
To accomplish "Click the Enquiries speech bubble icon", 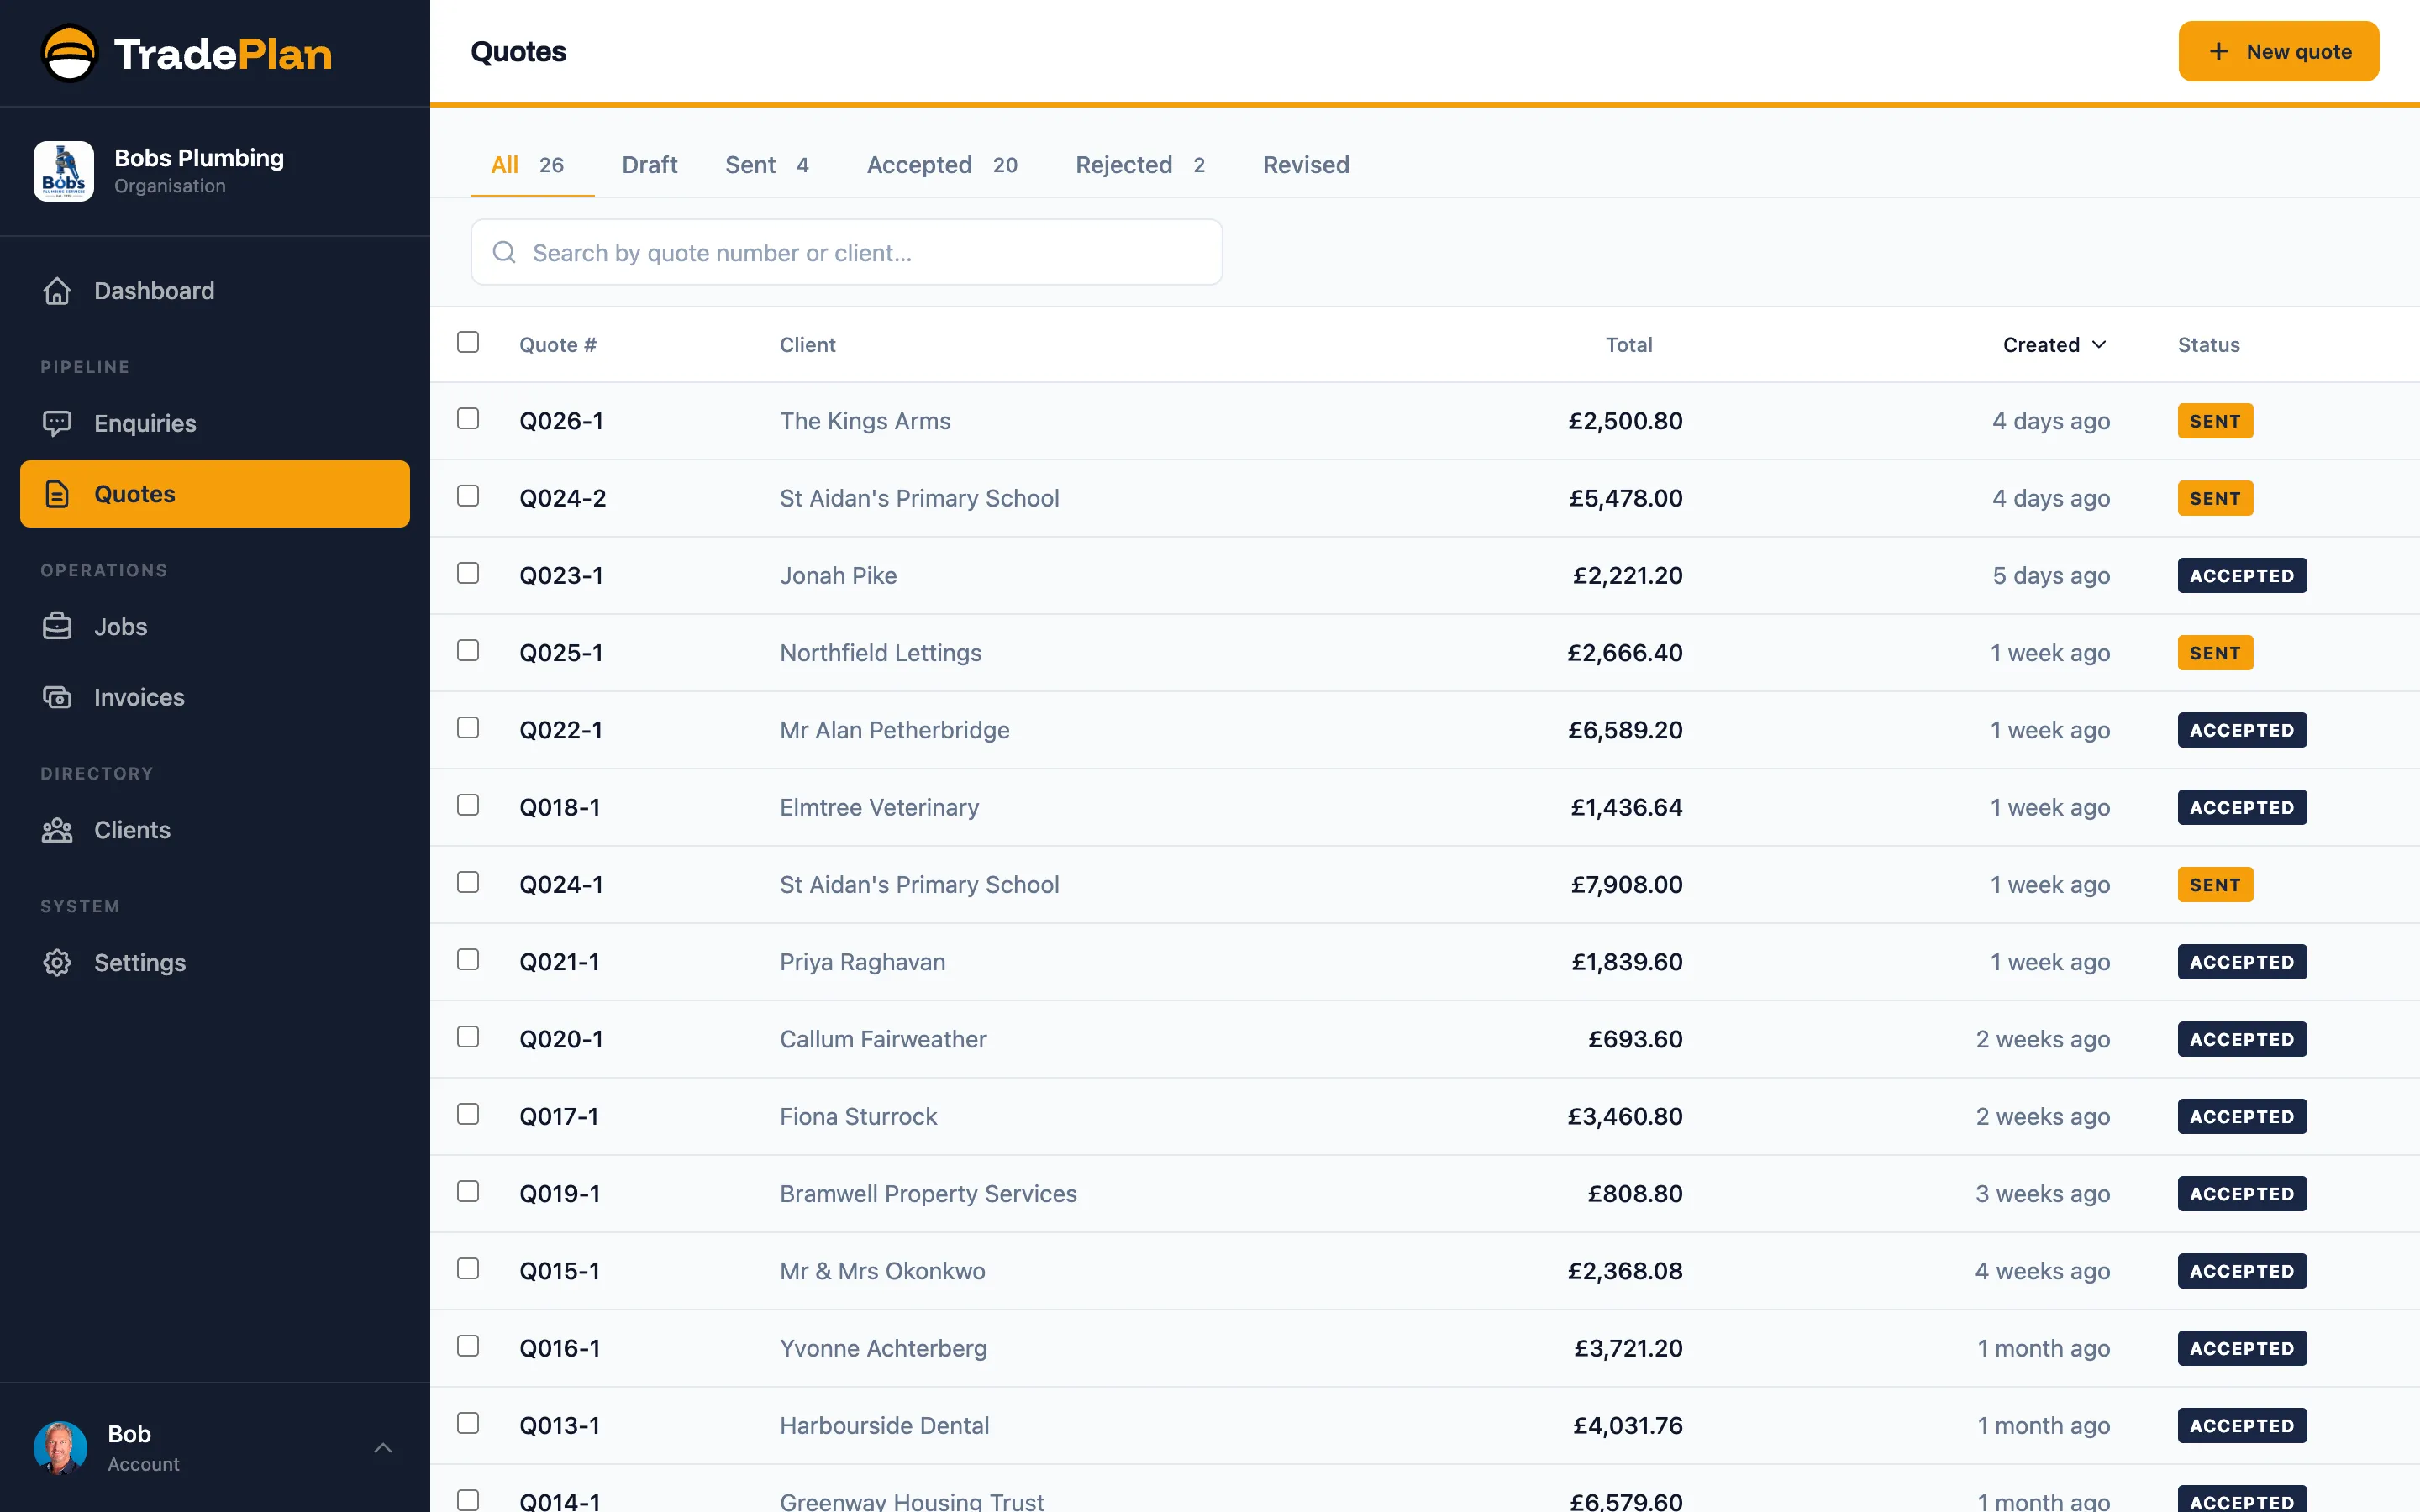I will point(57,423).
